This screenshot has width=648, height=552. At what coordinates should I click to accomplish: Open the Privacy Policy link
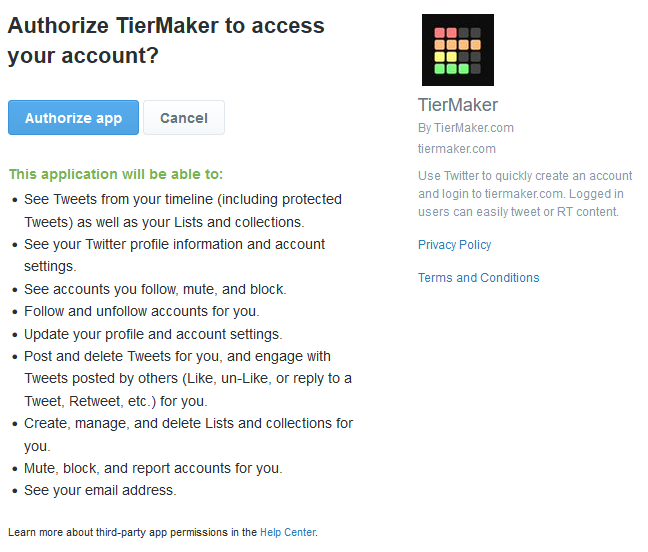click(x=454, y=245)
